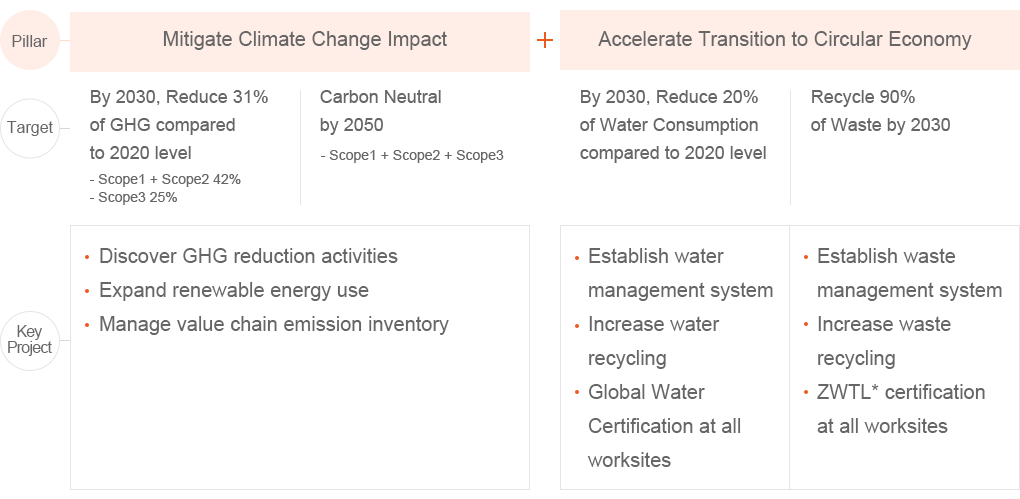
Task: Click Establish water management system item
Action: point(680,273)
